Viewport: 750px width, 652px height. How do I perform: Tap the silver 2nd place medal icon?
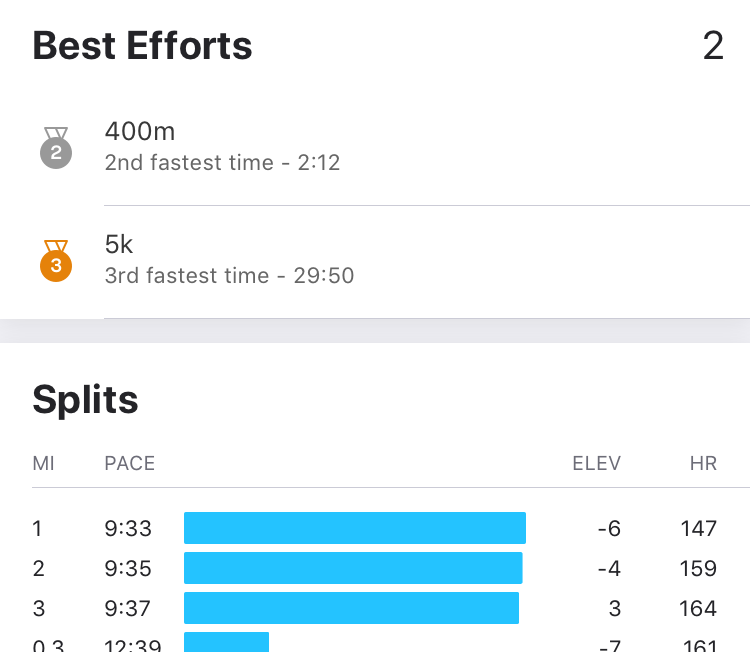click(x=56, y=148)
